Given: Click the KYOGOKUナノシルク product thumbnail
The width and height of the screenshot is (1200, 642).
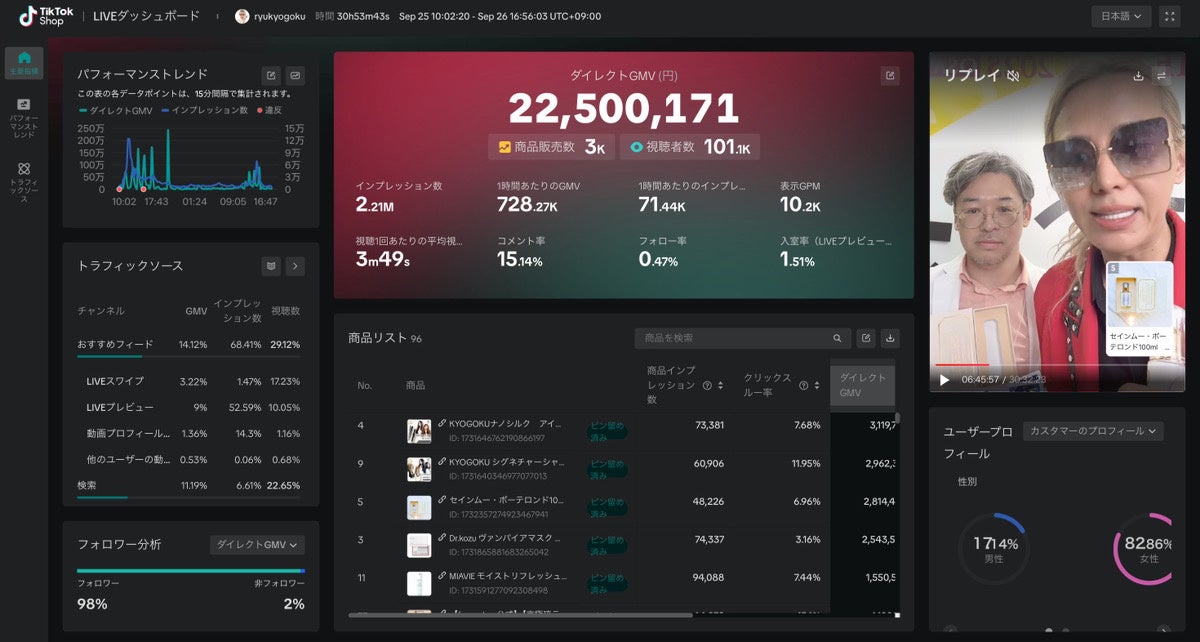Looking at the screenshot, I should point(419,431).
